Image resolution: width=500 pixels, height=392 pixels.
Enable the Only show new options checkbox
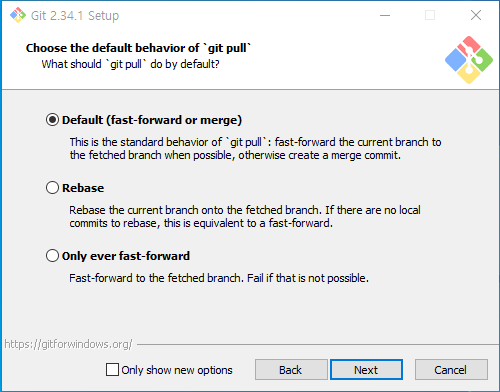[x=112, y=370]
